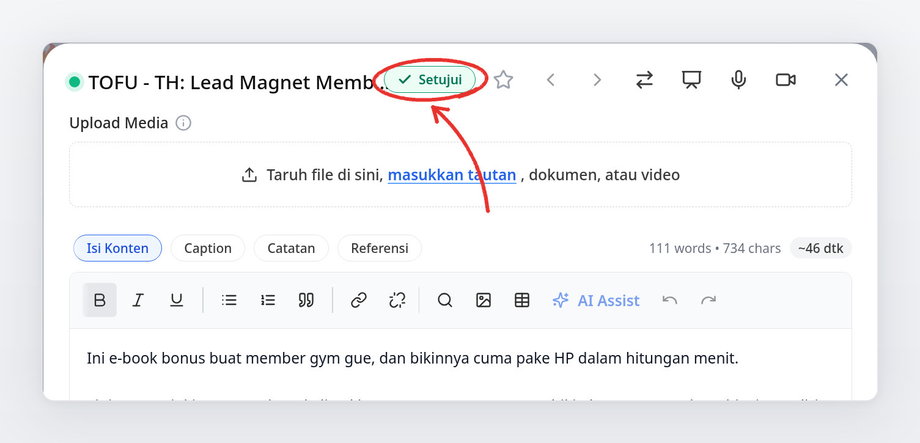This screenshot has height=443, width=920.
Task: Click the Upload Media label
Action: 119,123
